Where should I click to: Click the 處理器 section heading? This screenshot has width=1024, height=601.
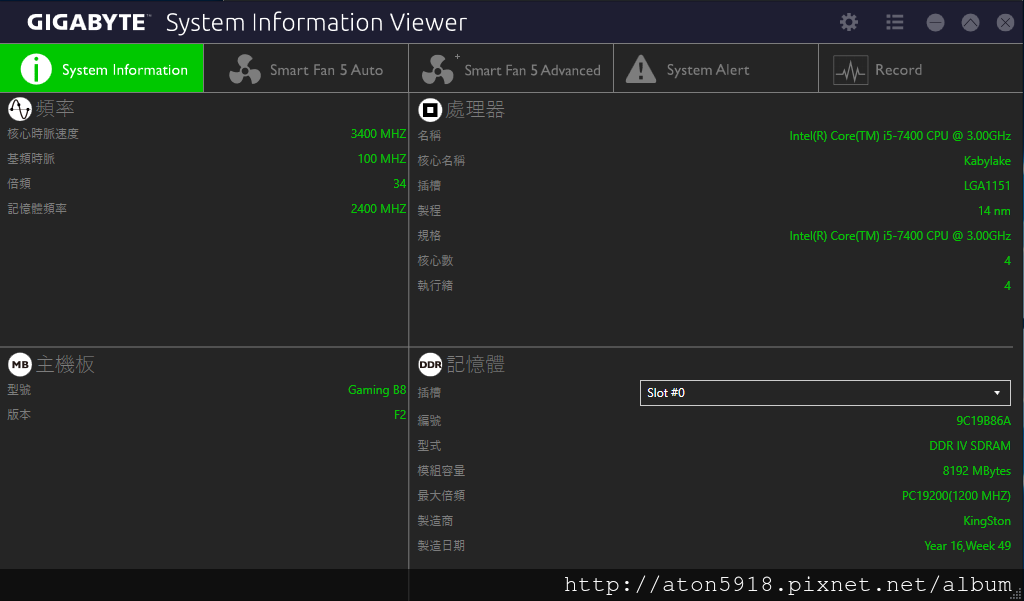(475, 110)
